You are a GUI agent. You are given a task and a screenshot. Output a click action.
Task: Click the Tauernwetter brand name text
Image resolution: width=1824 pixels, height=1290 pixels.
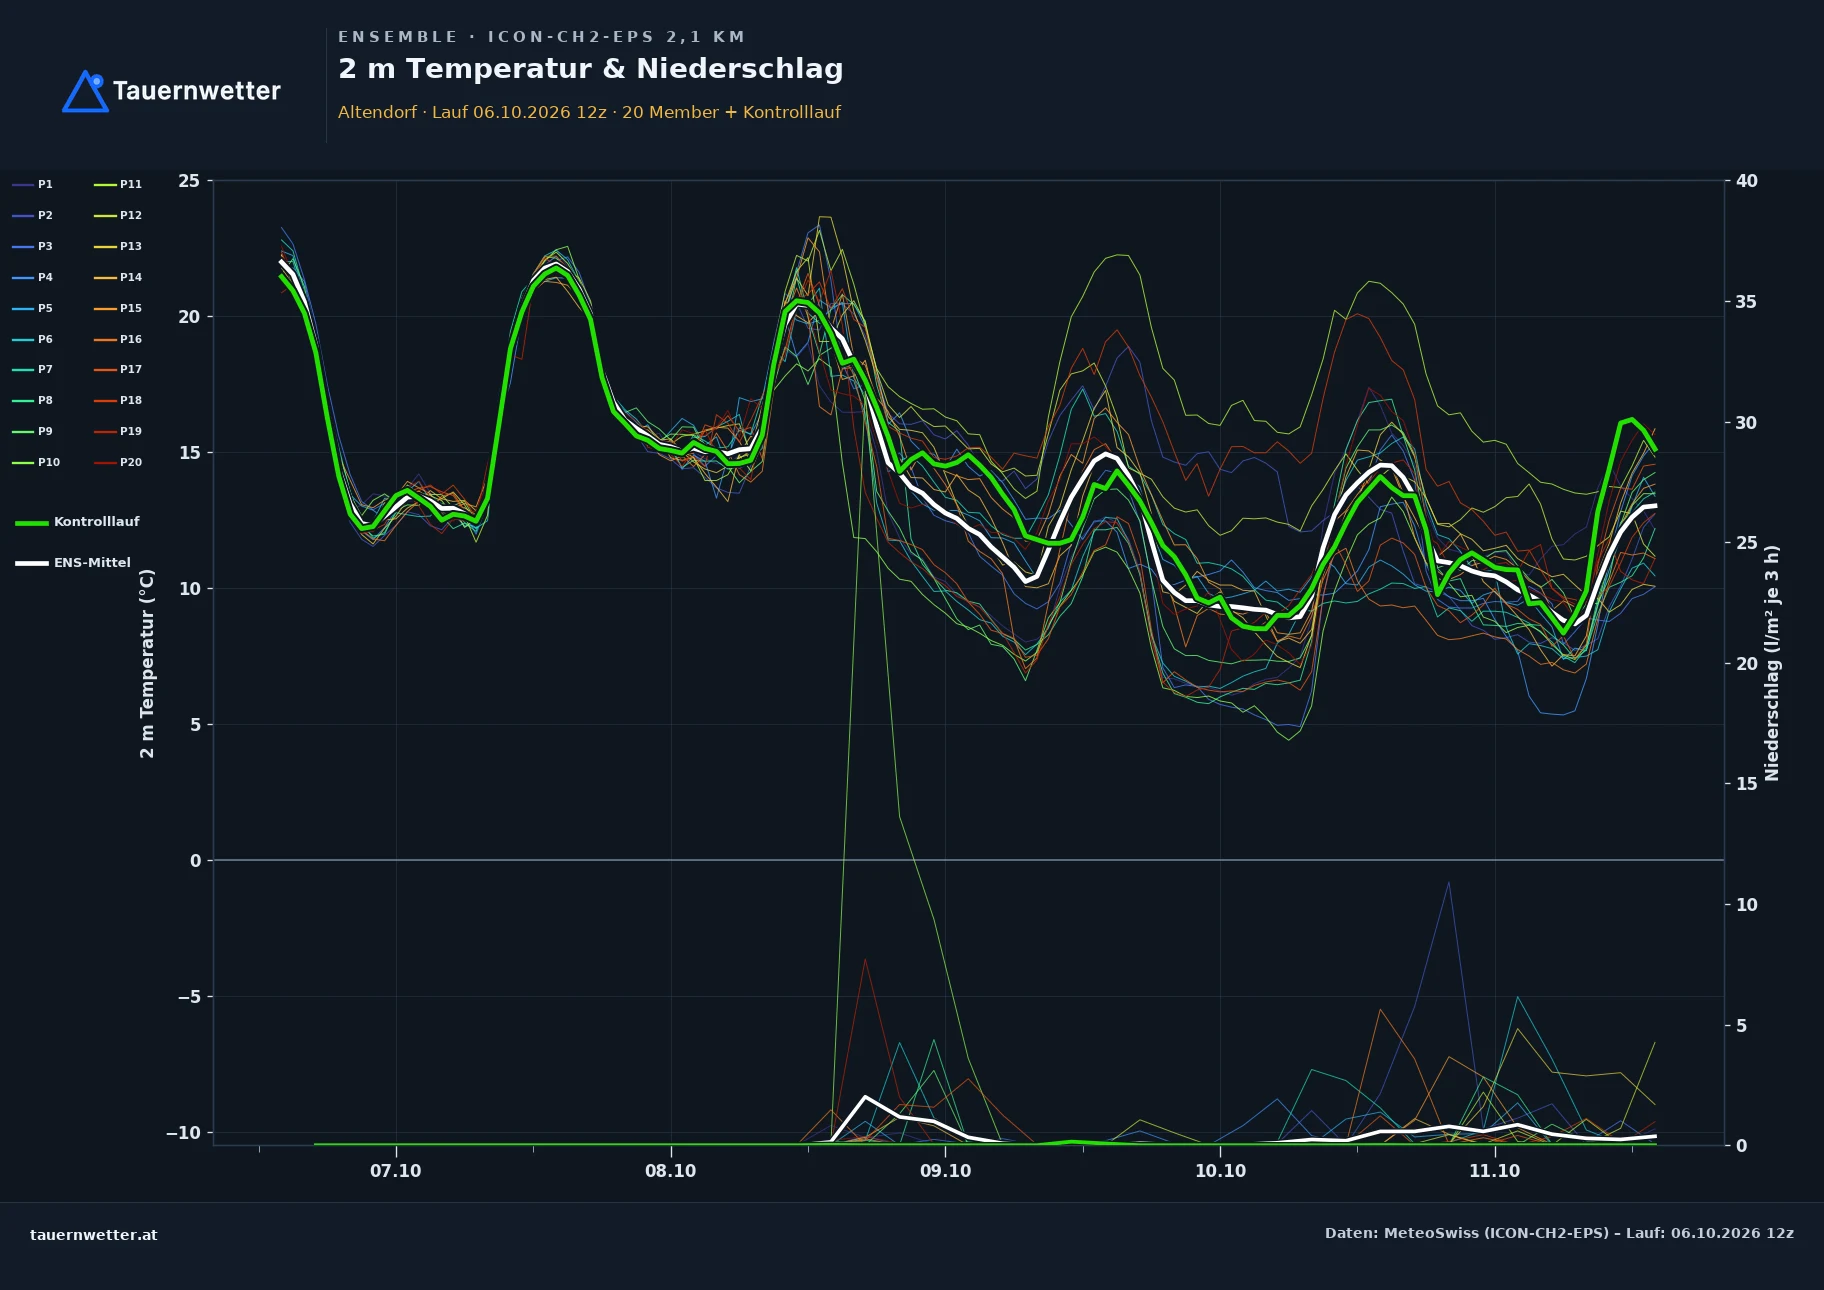pyautogui.click(x=197, y=91)
